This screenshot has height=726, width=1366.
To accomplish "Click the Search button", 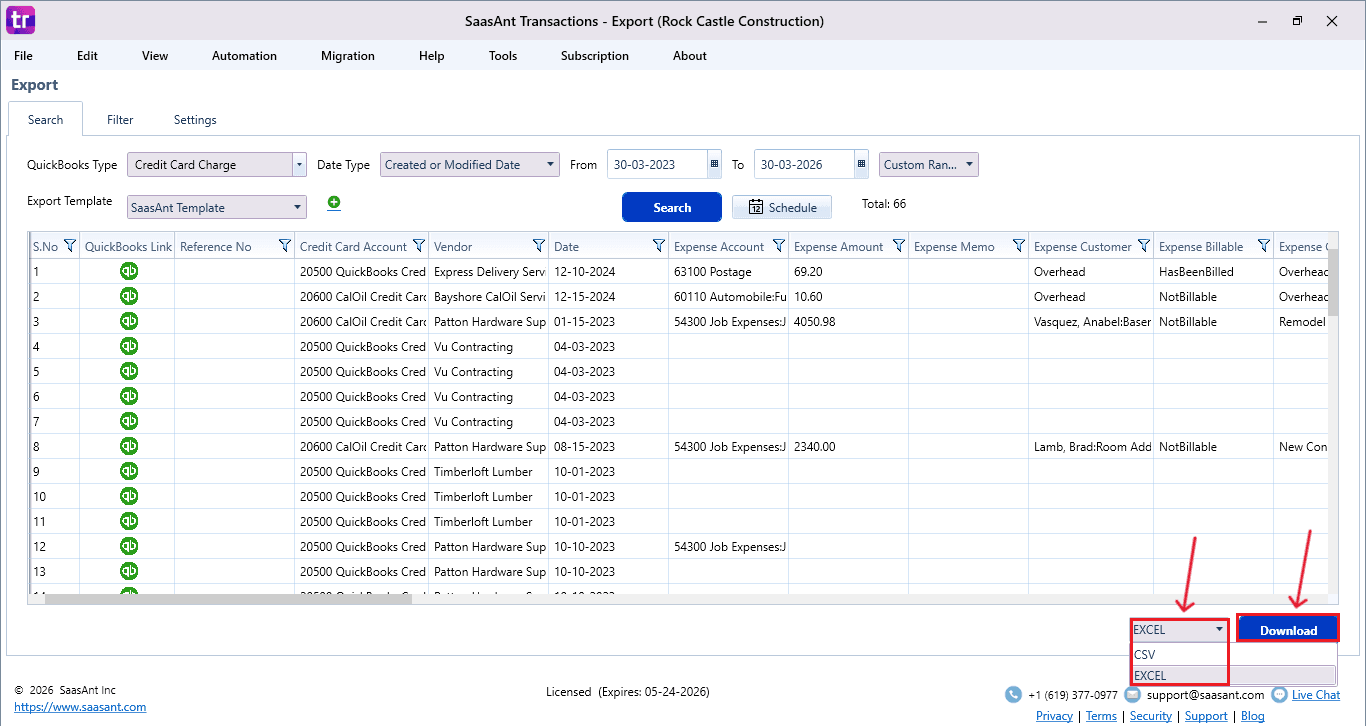I will click(x=671, y=207).
